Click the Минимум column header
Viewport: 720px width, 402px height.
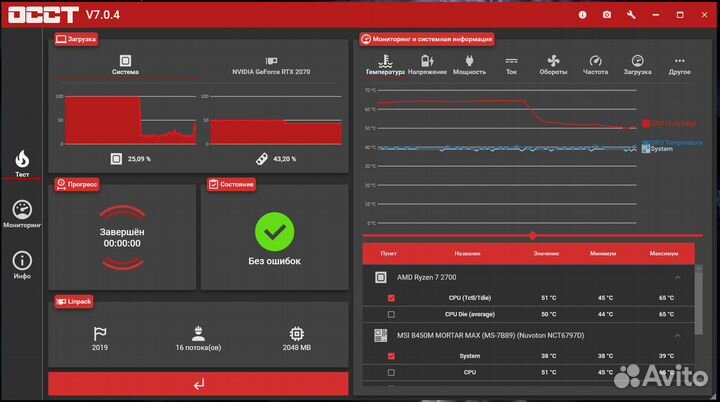pyautogui.click(x=603, y=253)
